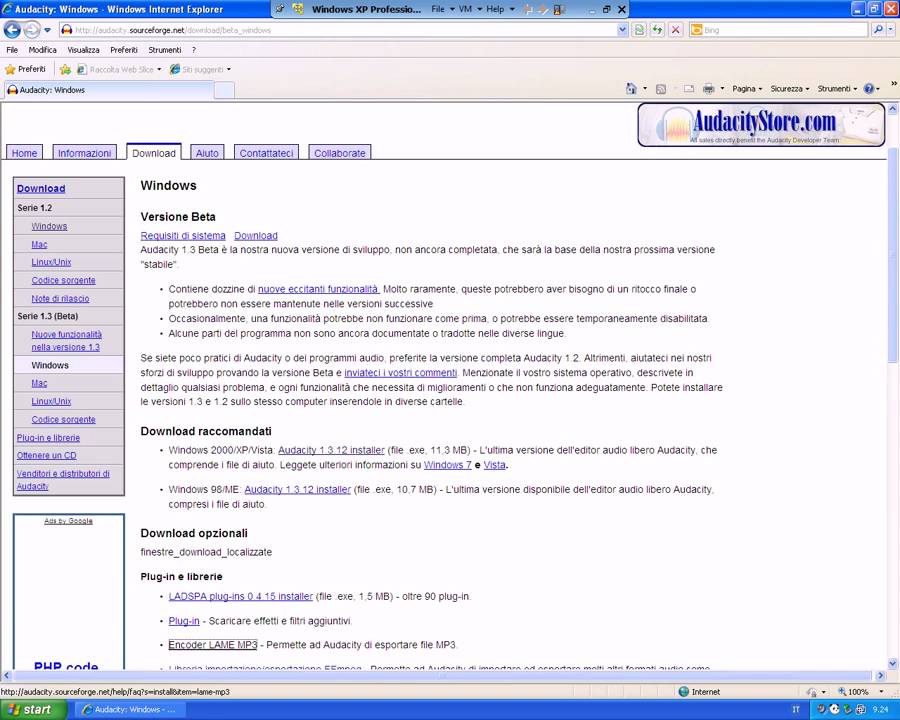
Task: Open recent pages dropdown next to Forward
Action: (48, 30)
